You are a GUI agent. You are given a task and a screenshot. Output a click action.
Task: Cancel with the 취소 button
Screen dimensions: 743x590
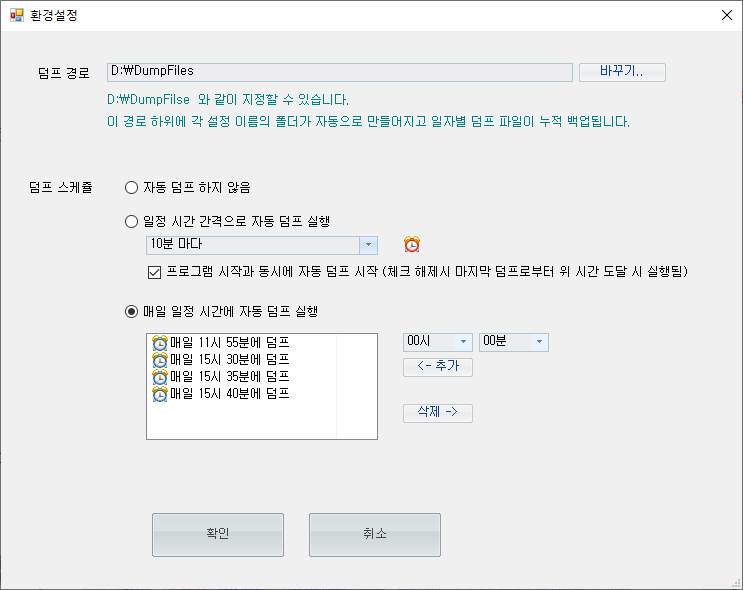(x=375, y=535)
